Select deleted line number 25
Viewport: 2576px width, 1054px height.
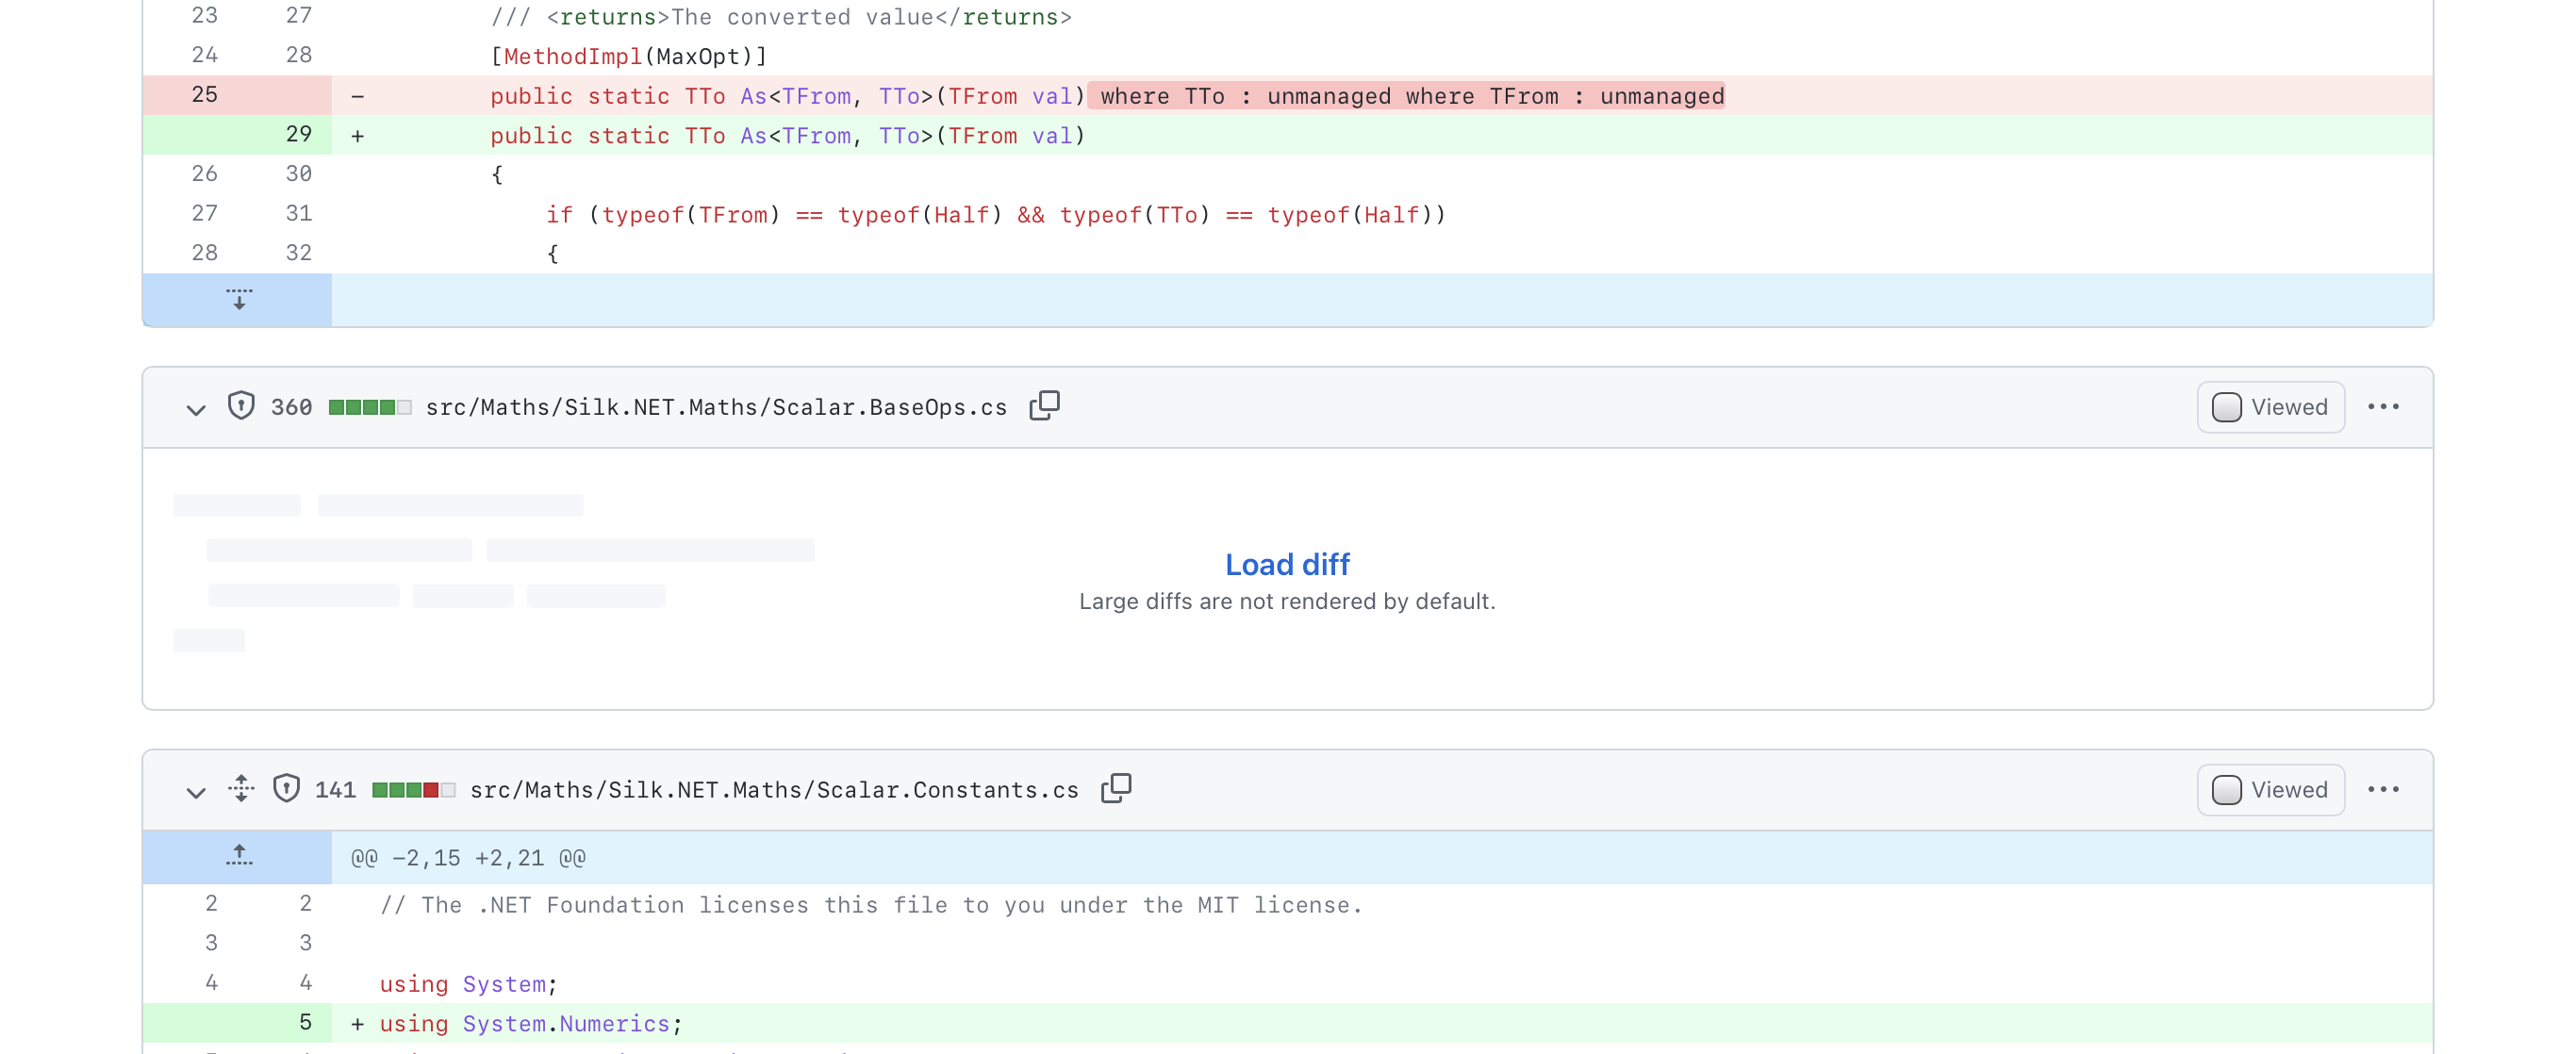205,95
